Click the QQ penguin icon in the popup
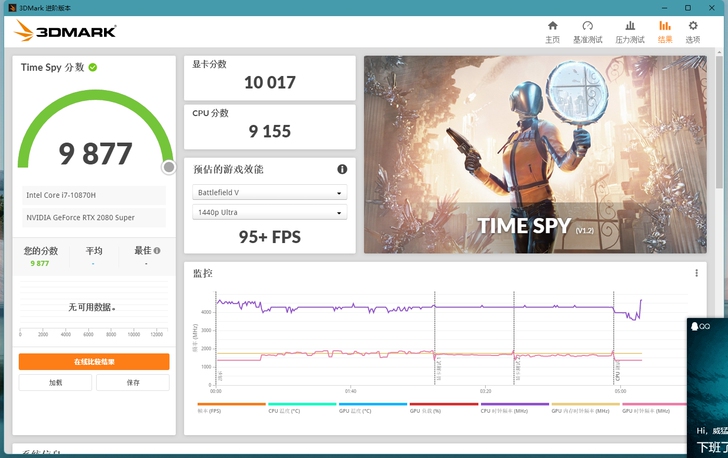 tap(695, 326)
